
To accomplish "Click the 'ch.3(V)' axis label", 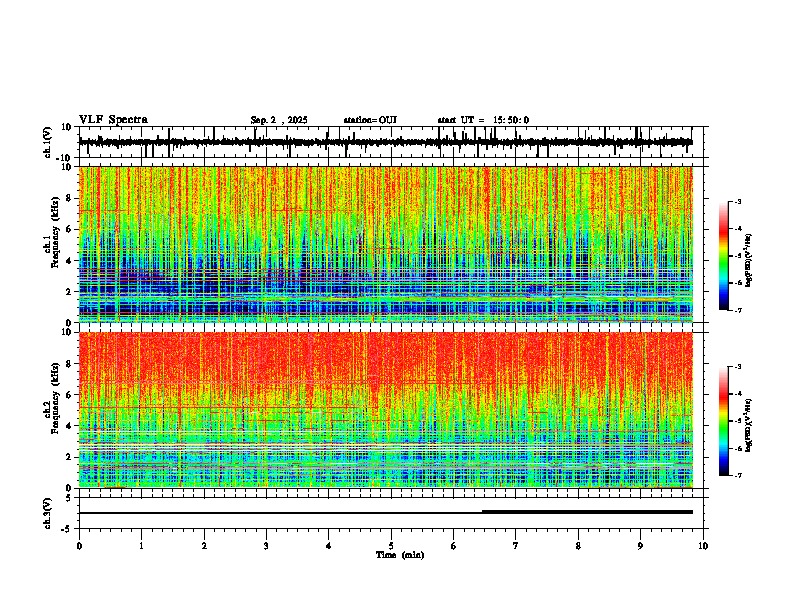I will point(48,513).
